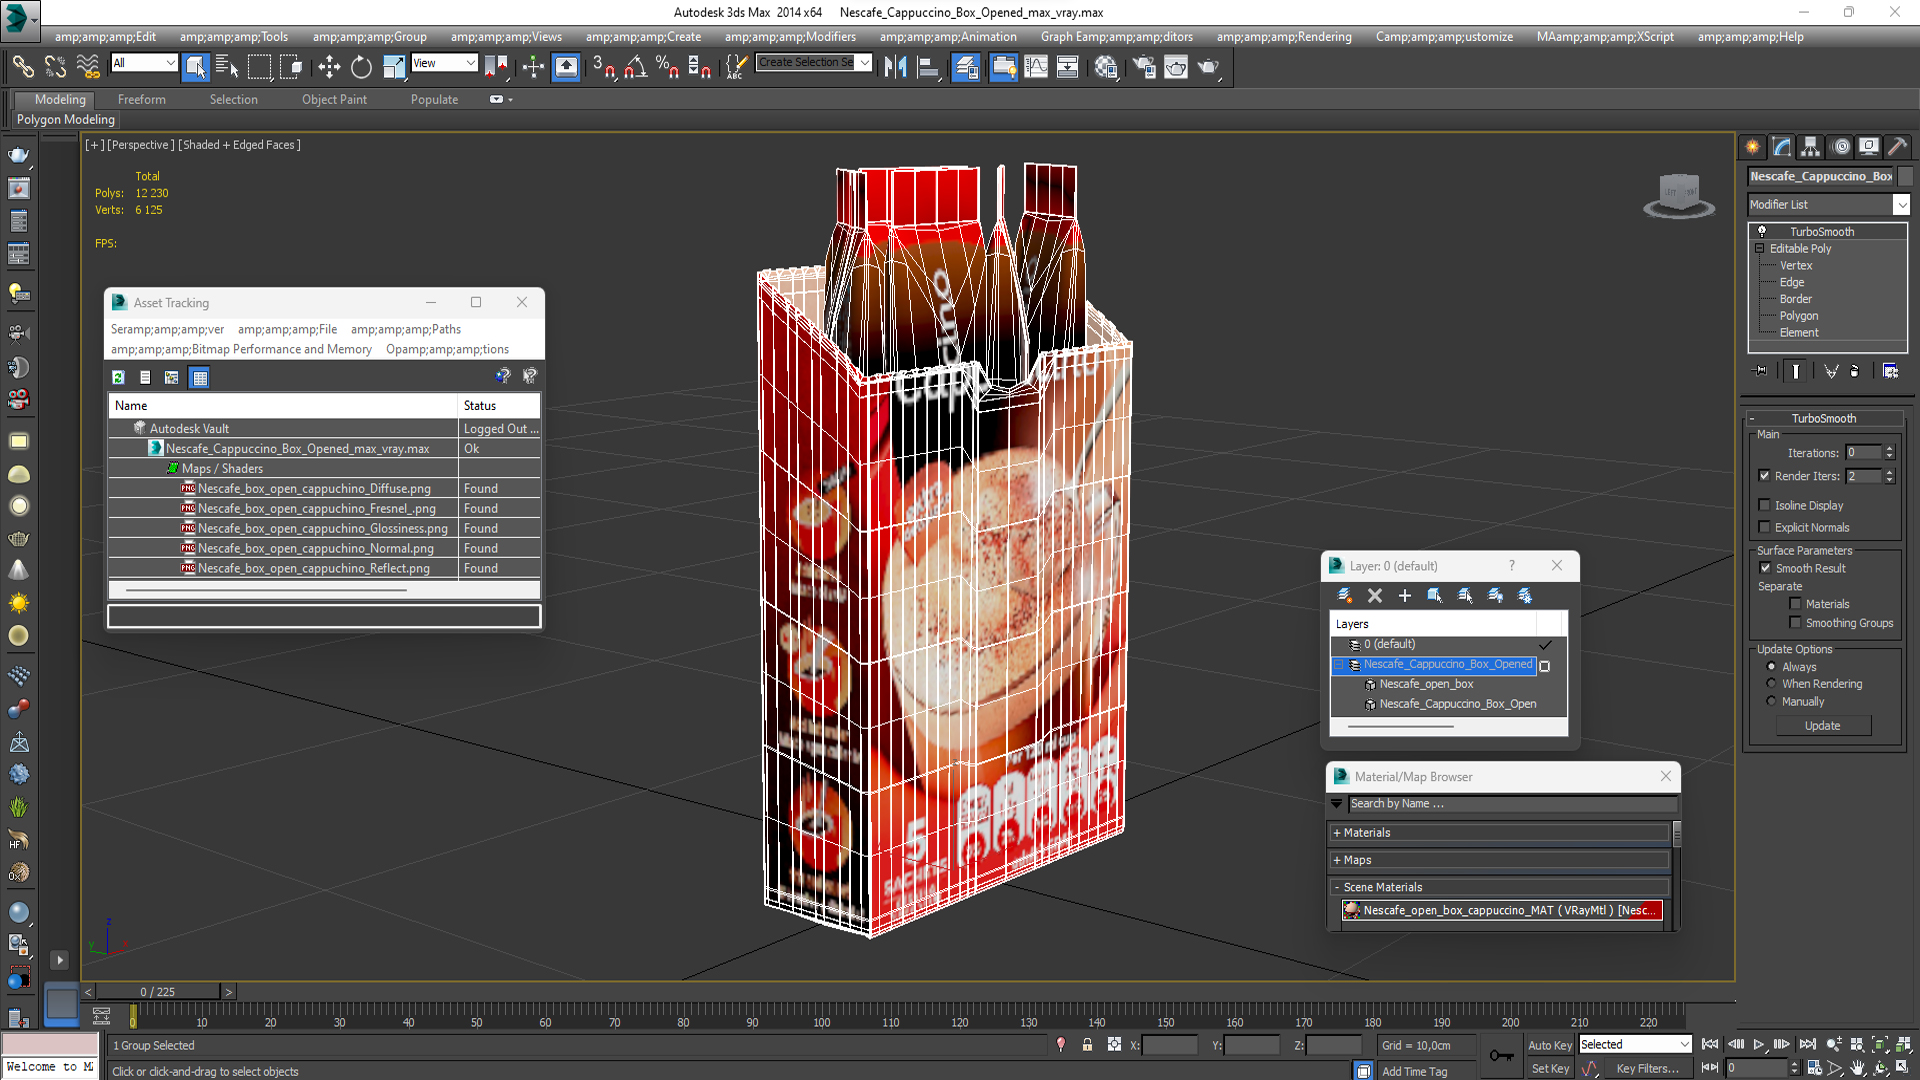Click Nescafe_open_box_cappuccino_MAT material entry
Viewport: 1920px width, 1080px height.
1501,910
